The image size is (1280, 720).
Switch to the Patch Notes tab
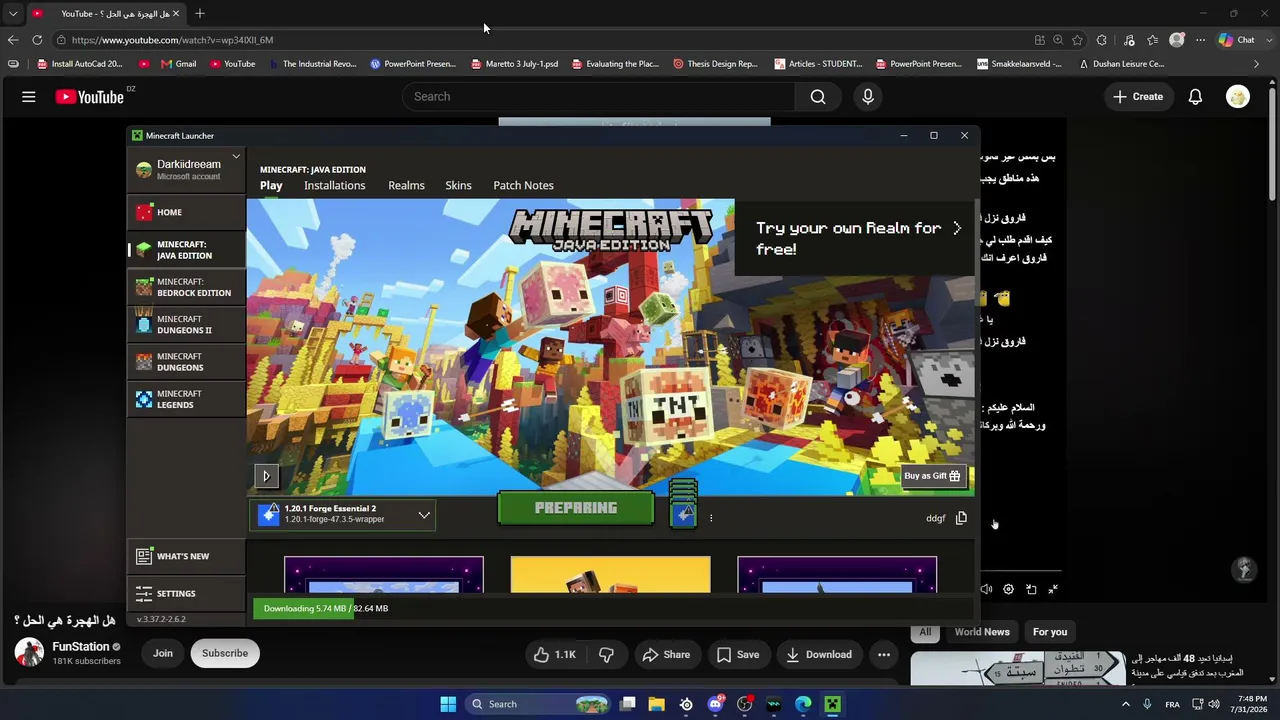point(523,185)
